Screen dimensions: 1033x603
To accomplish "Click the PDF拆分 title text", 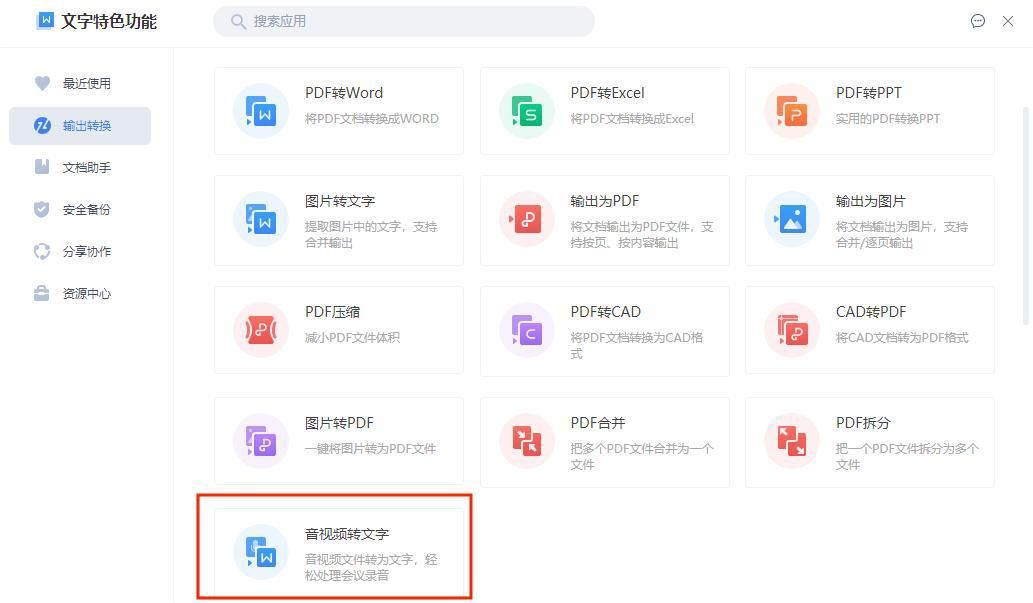I will 863,422.
